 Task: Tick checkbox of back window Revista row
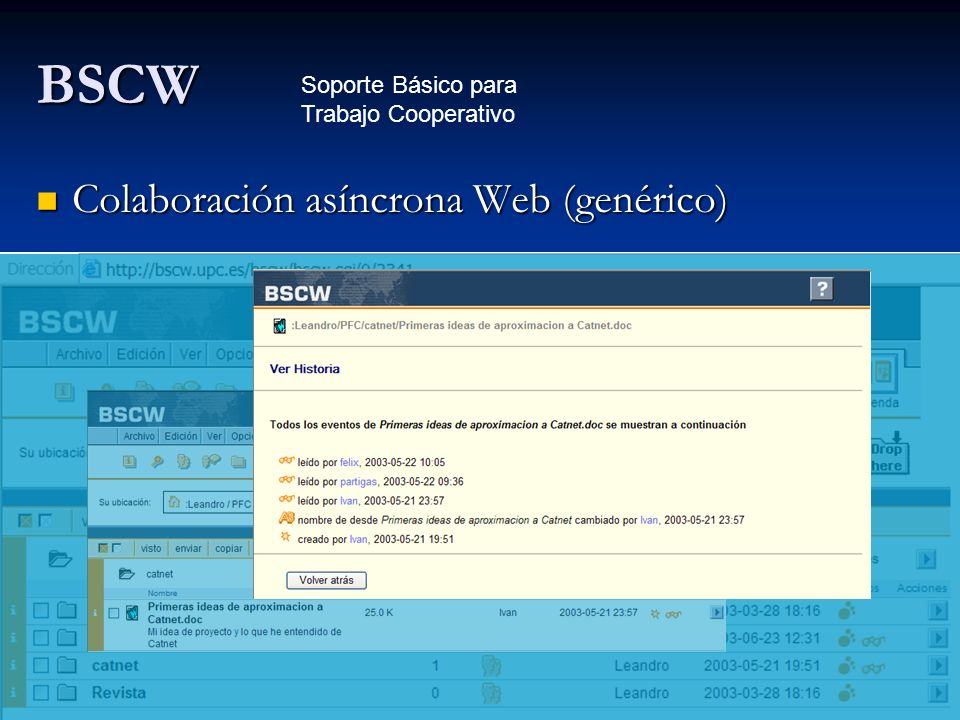coord(41,693)
